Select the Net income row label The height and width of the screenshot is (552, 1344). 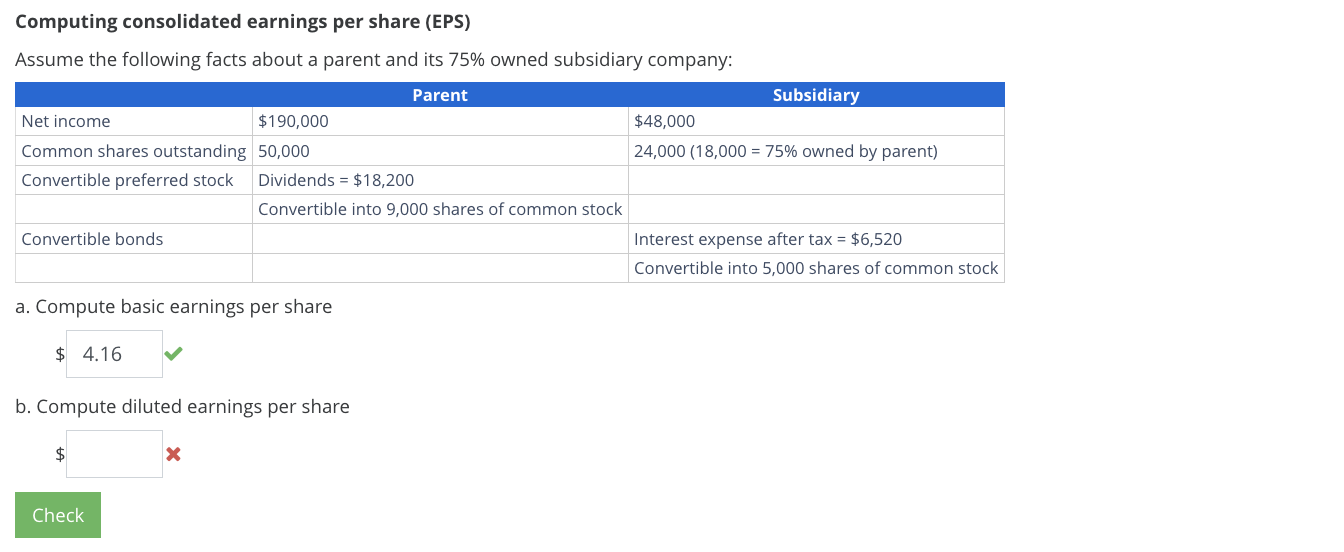(x=66, y=121)
